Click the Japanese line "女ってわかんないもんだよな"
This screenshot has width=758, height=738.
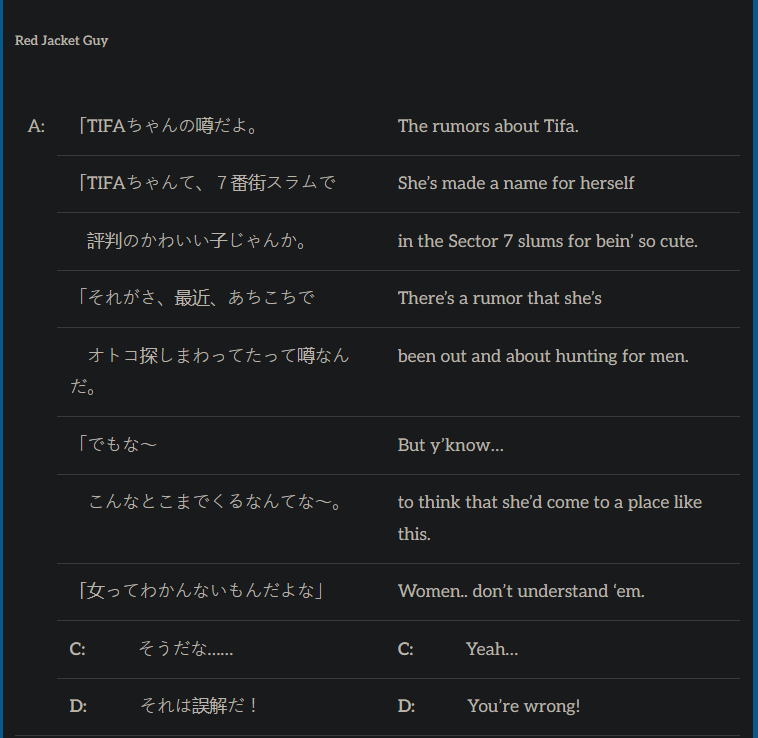[x=200, y=591]
